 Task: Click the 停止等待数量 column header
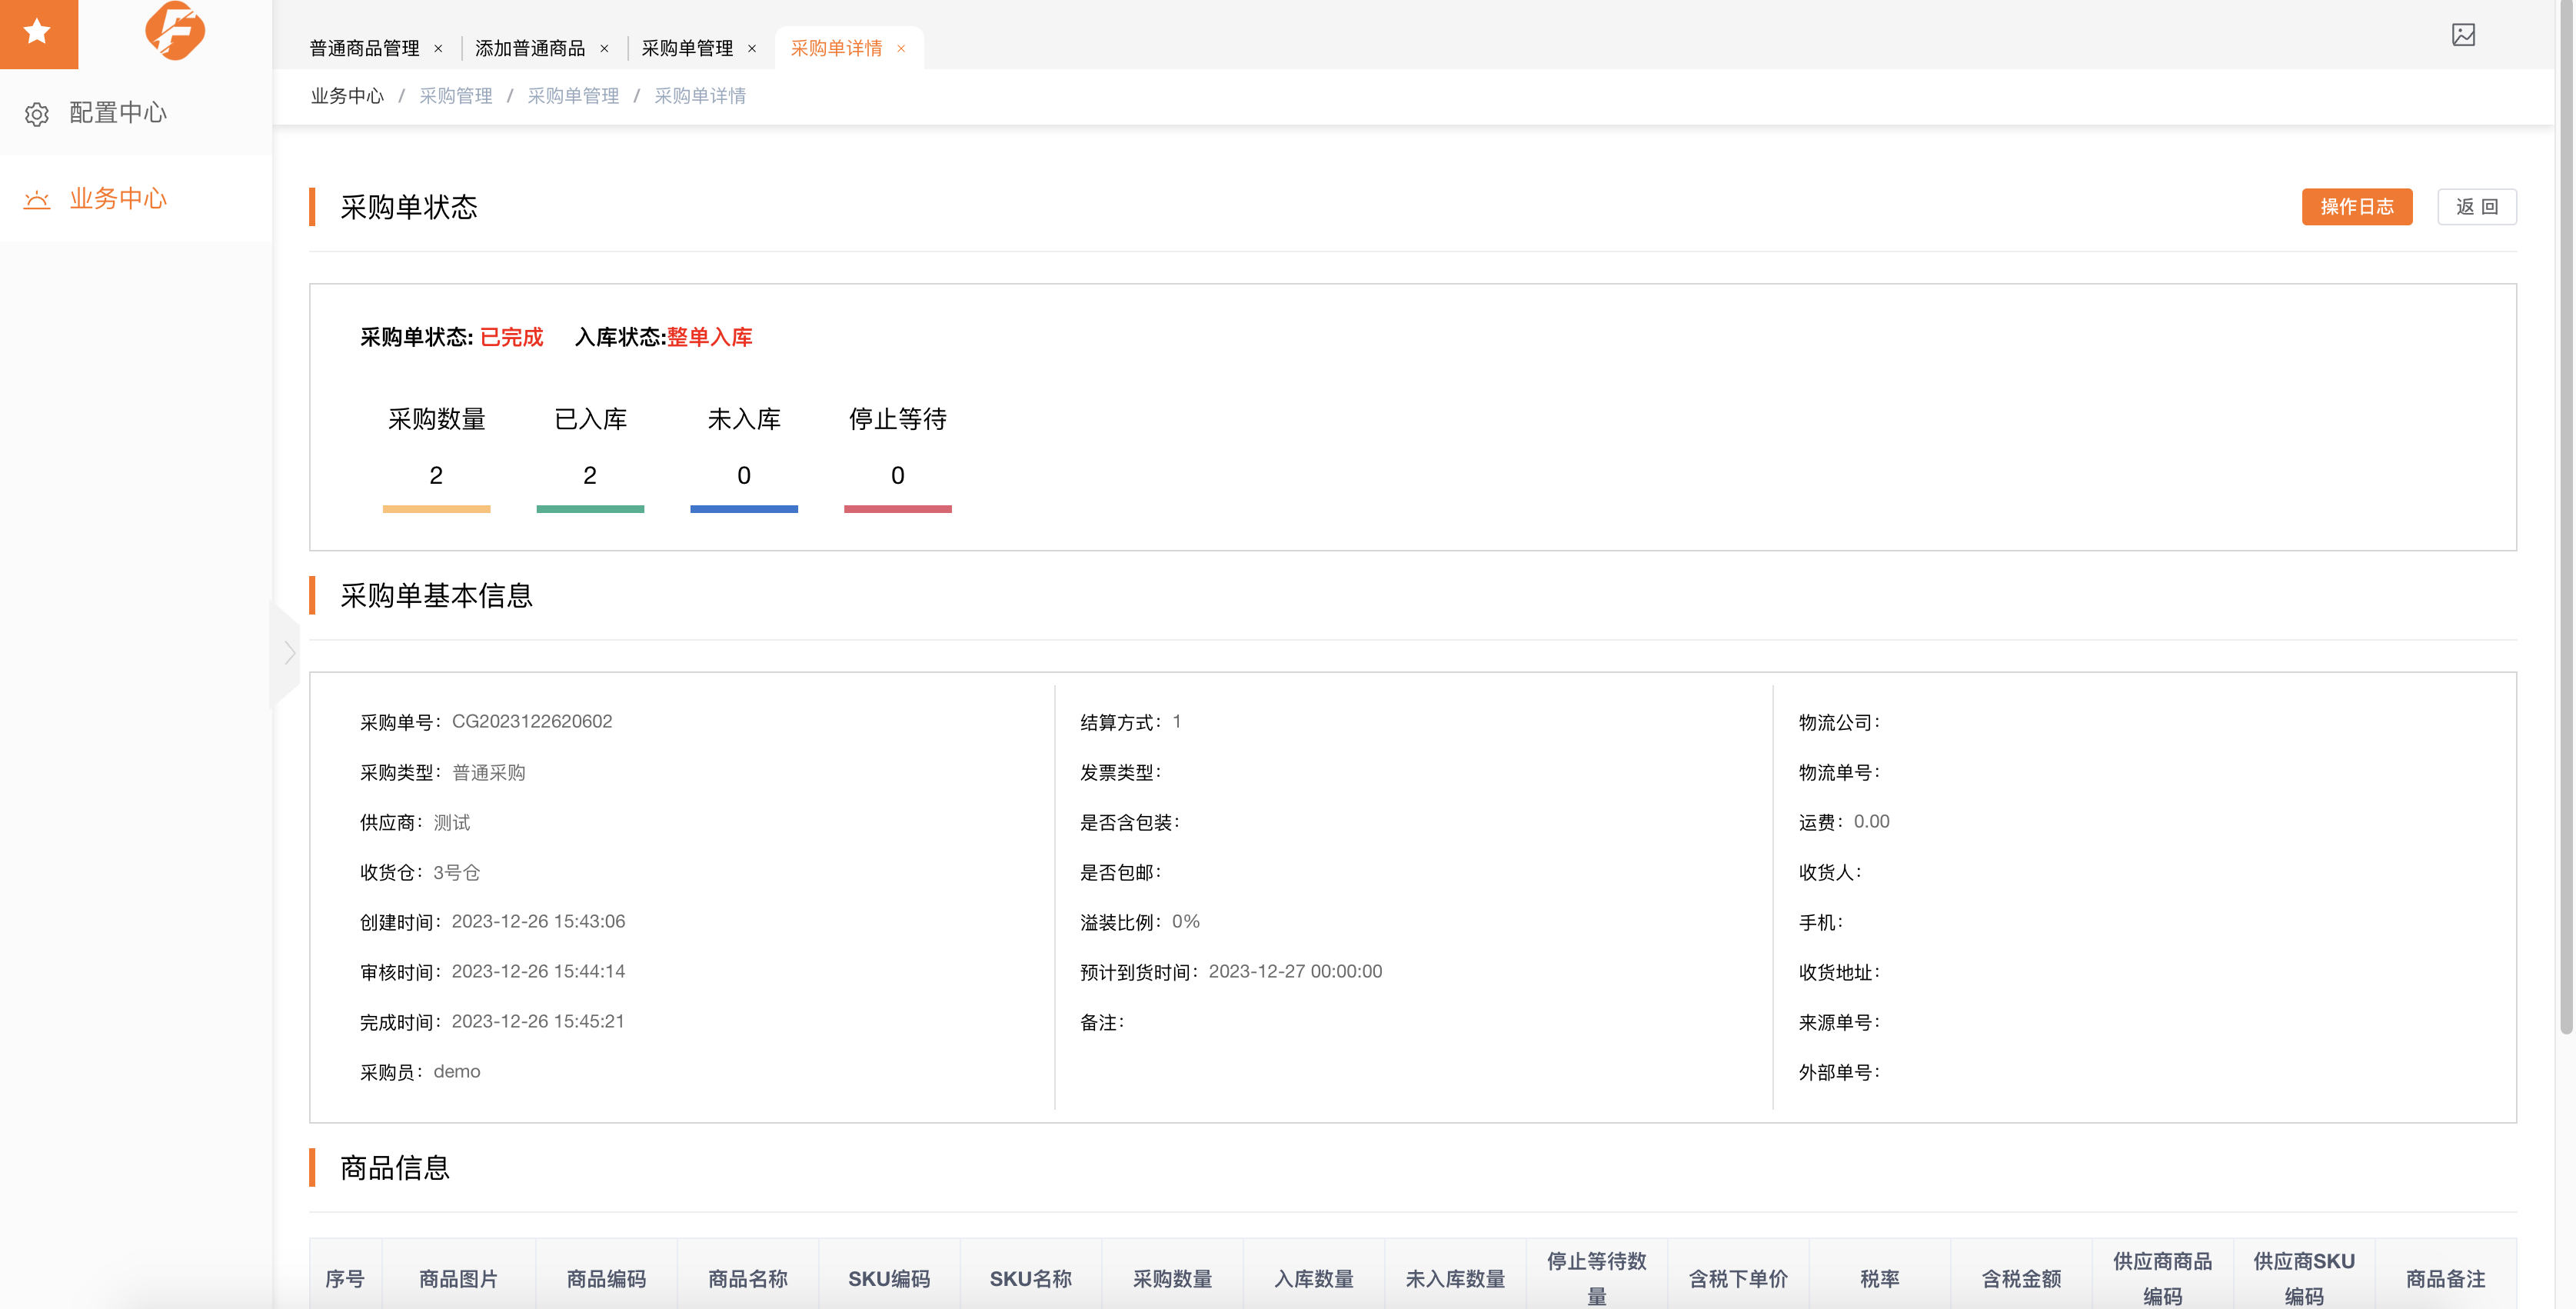tap(1596, 1278)
